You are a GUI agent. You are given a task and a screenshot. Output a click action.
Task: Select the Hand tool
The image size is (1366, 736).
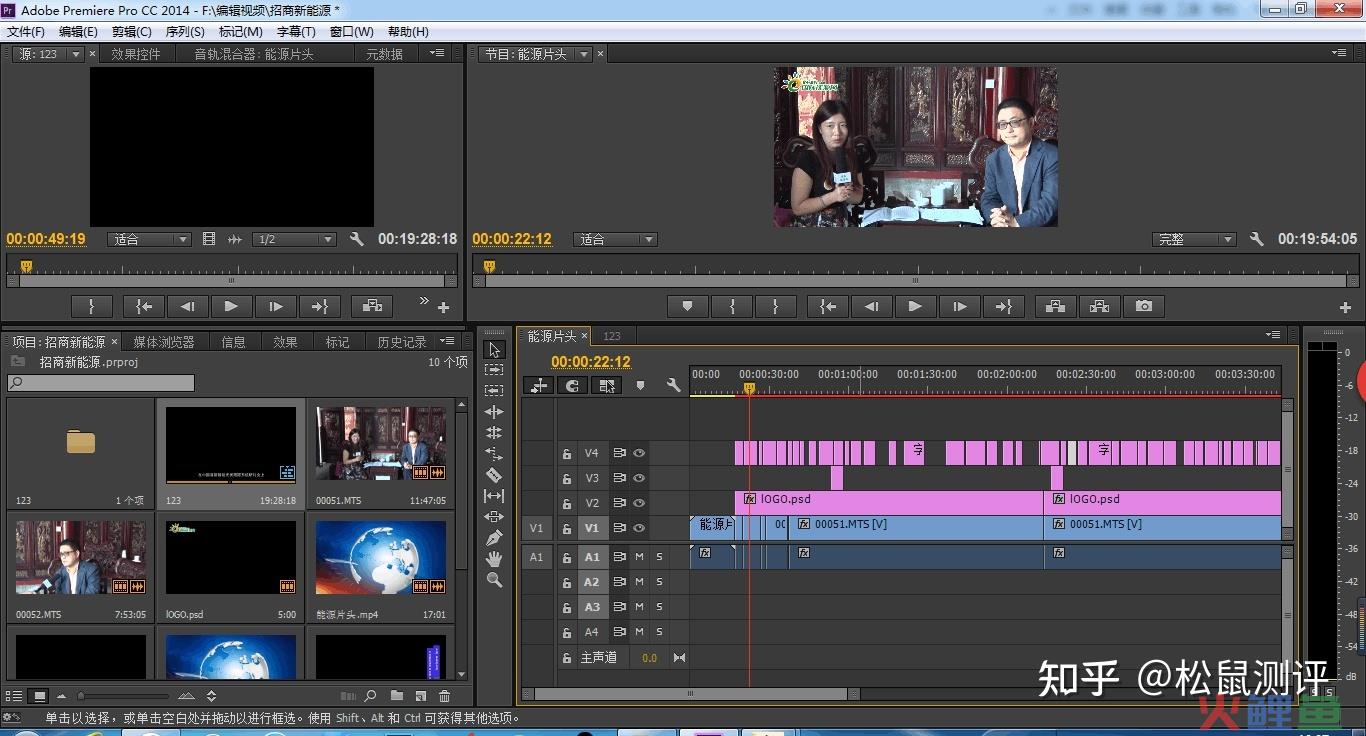(494, 559)
